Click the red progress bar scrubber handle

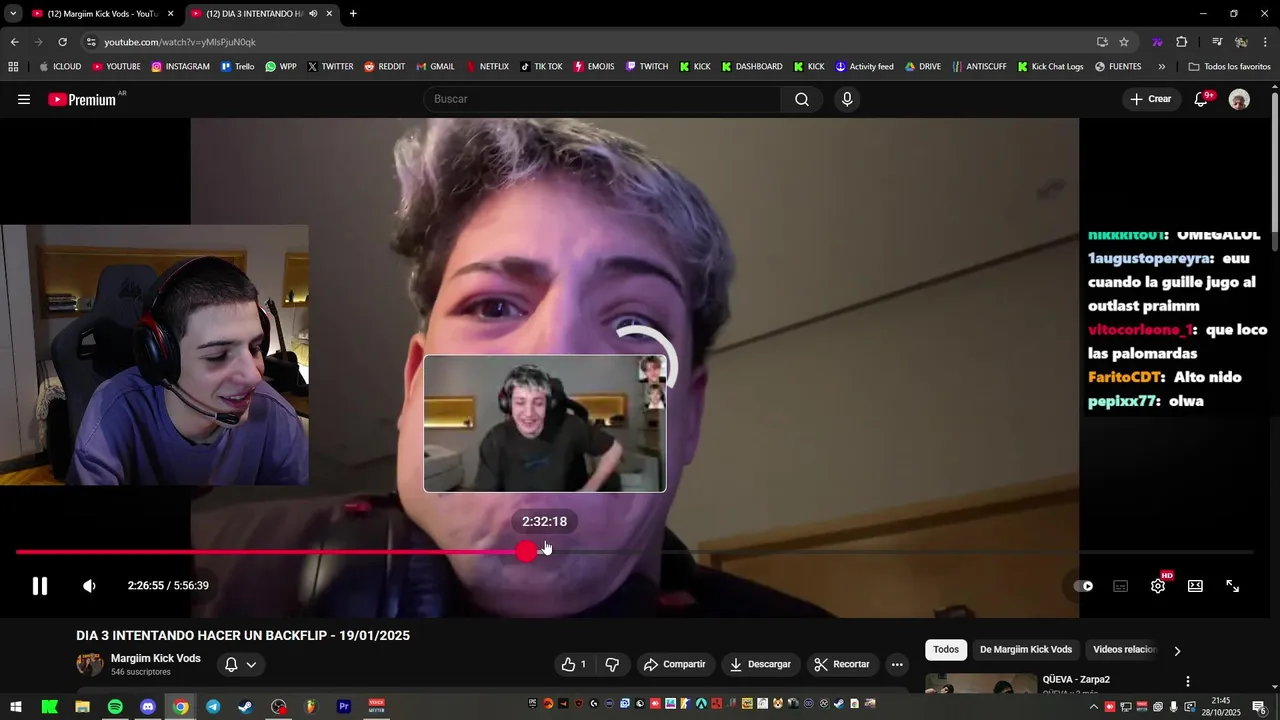click(527, 552)
